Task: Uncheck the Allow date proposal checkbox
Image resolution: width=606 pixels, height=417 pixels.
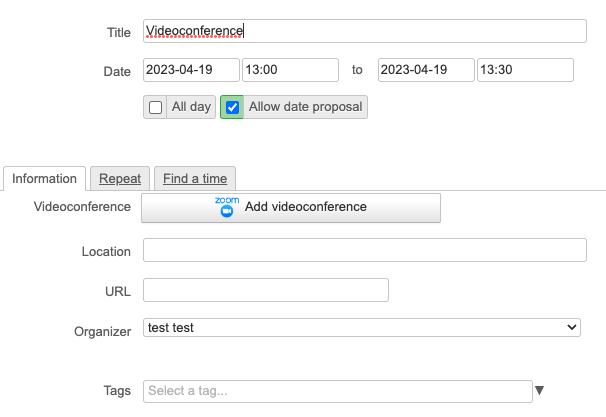Action: tap(233, 108)
